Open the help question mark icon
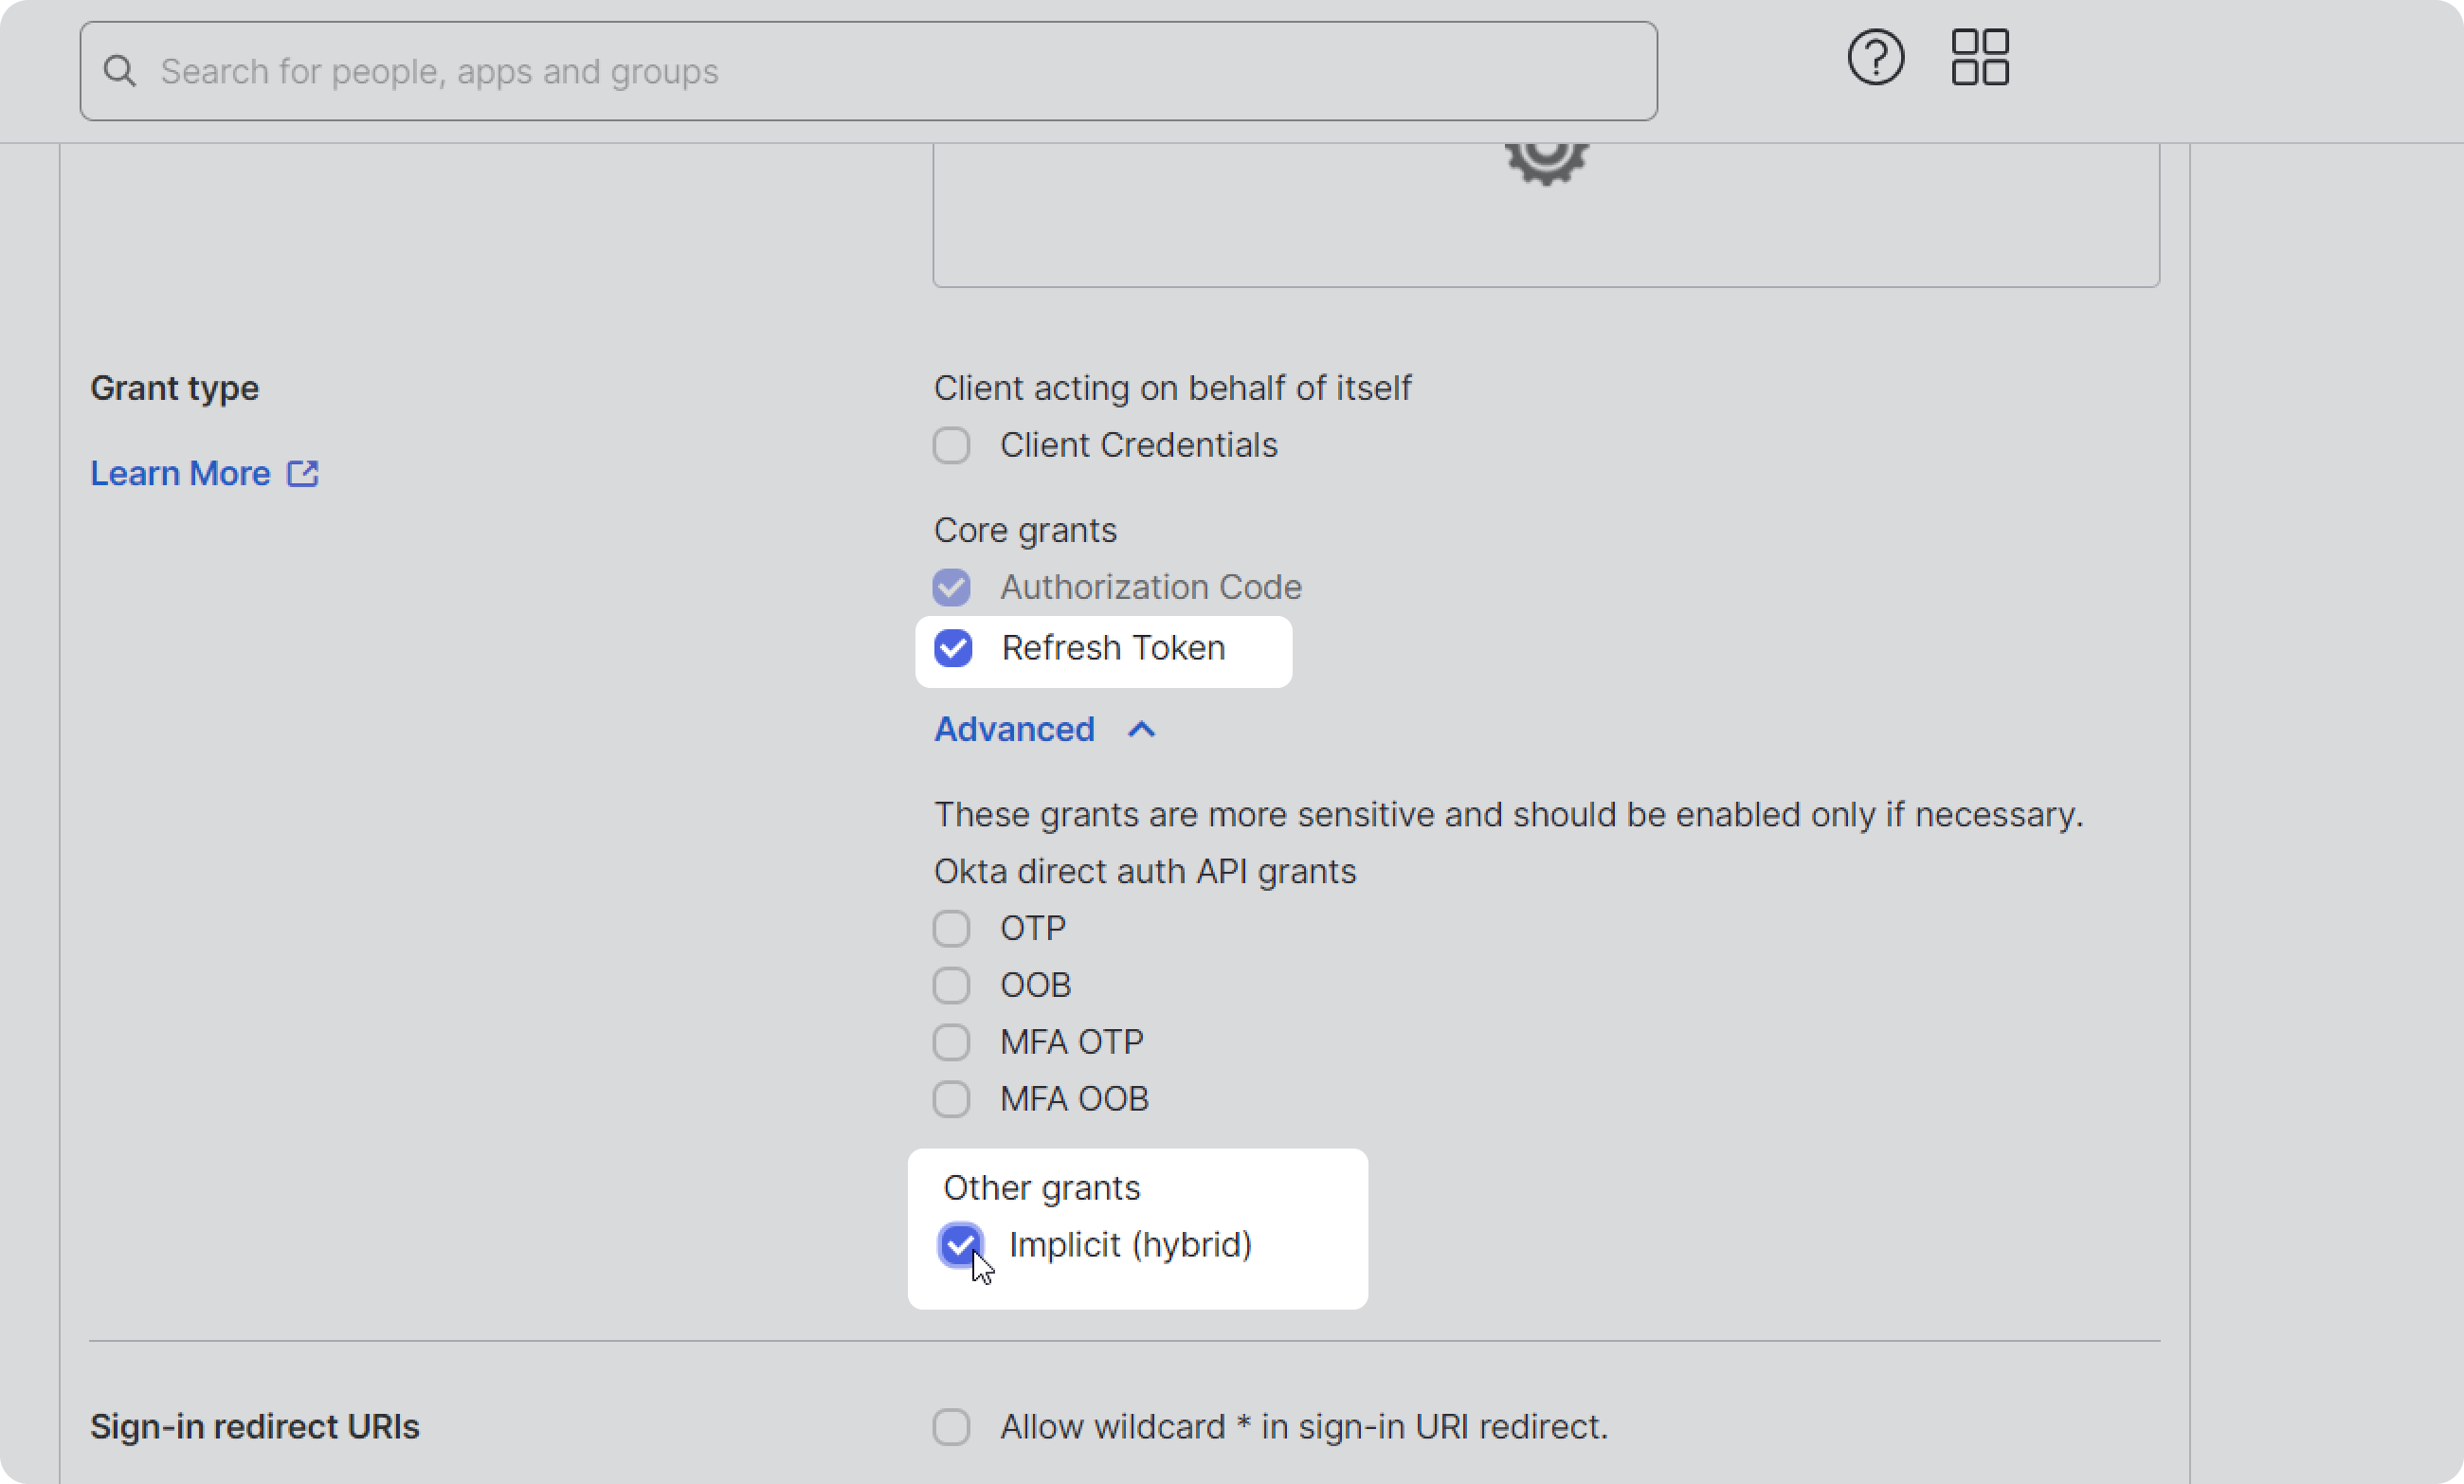The image size is (2464, 1484). 1875,57
